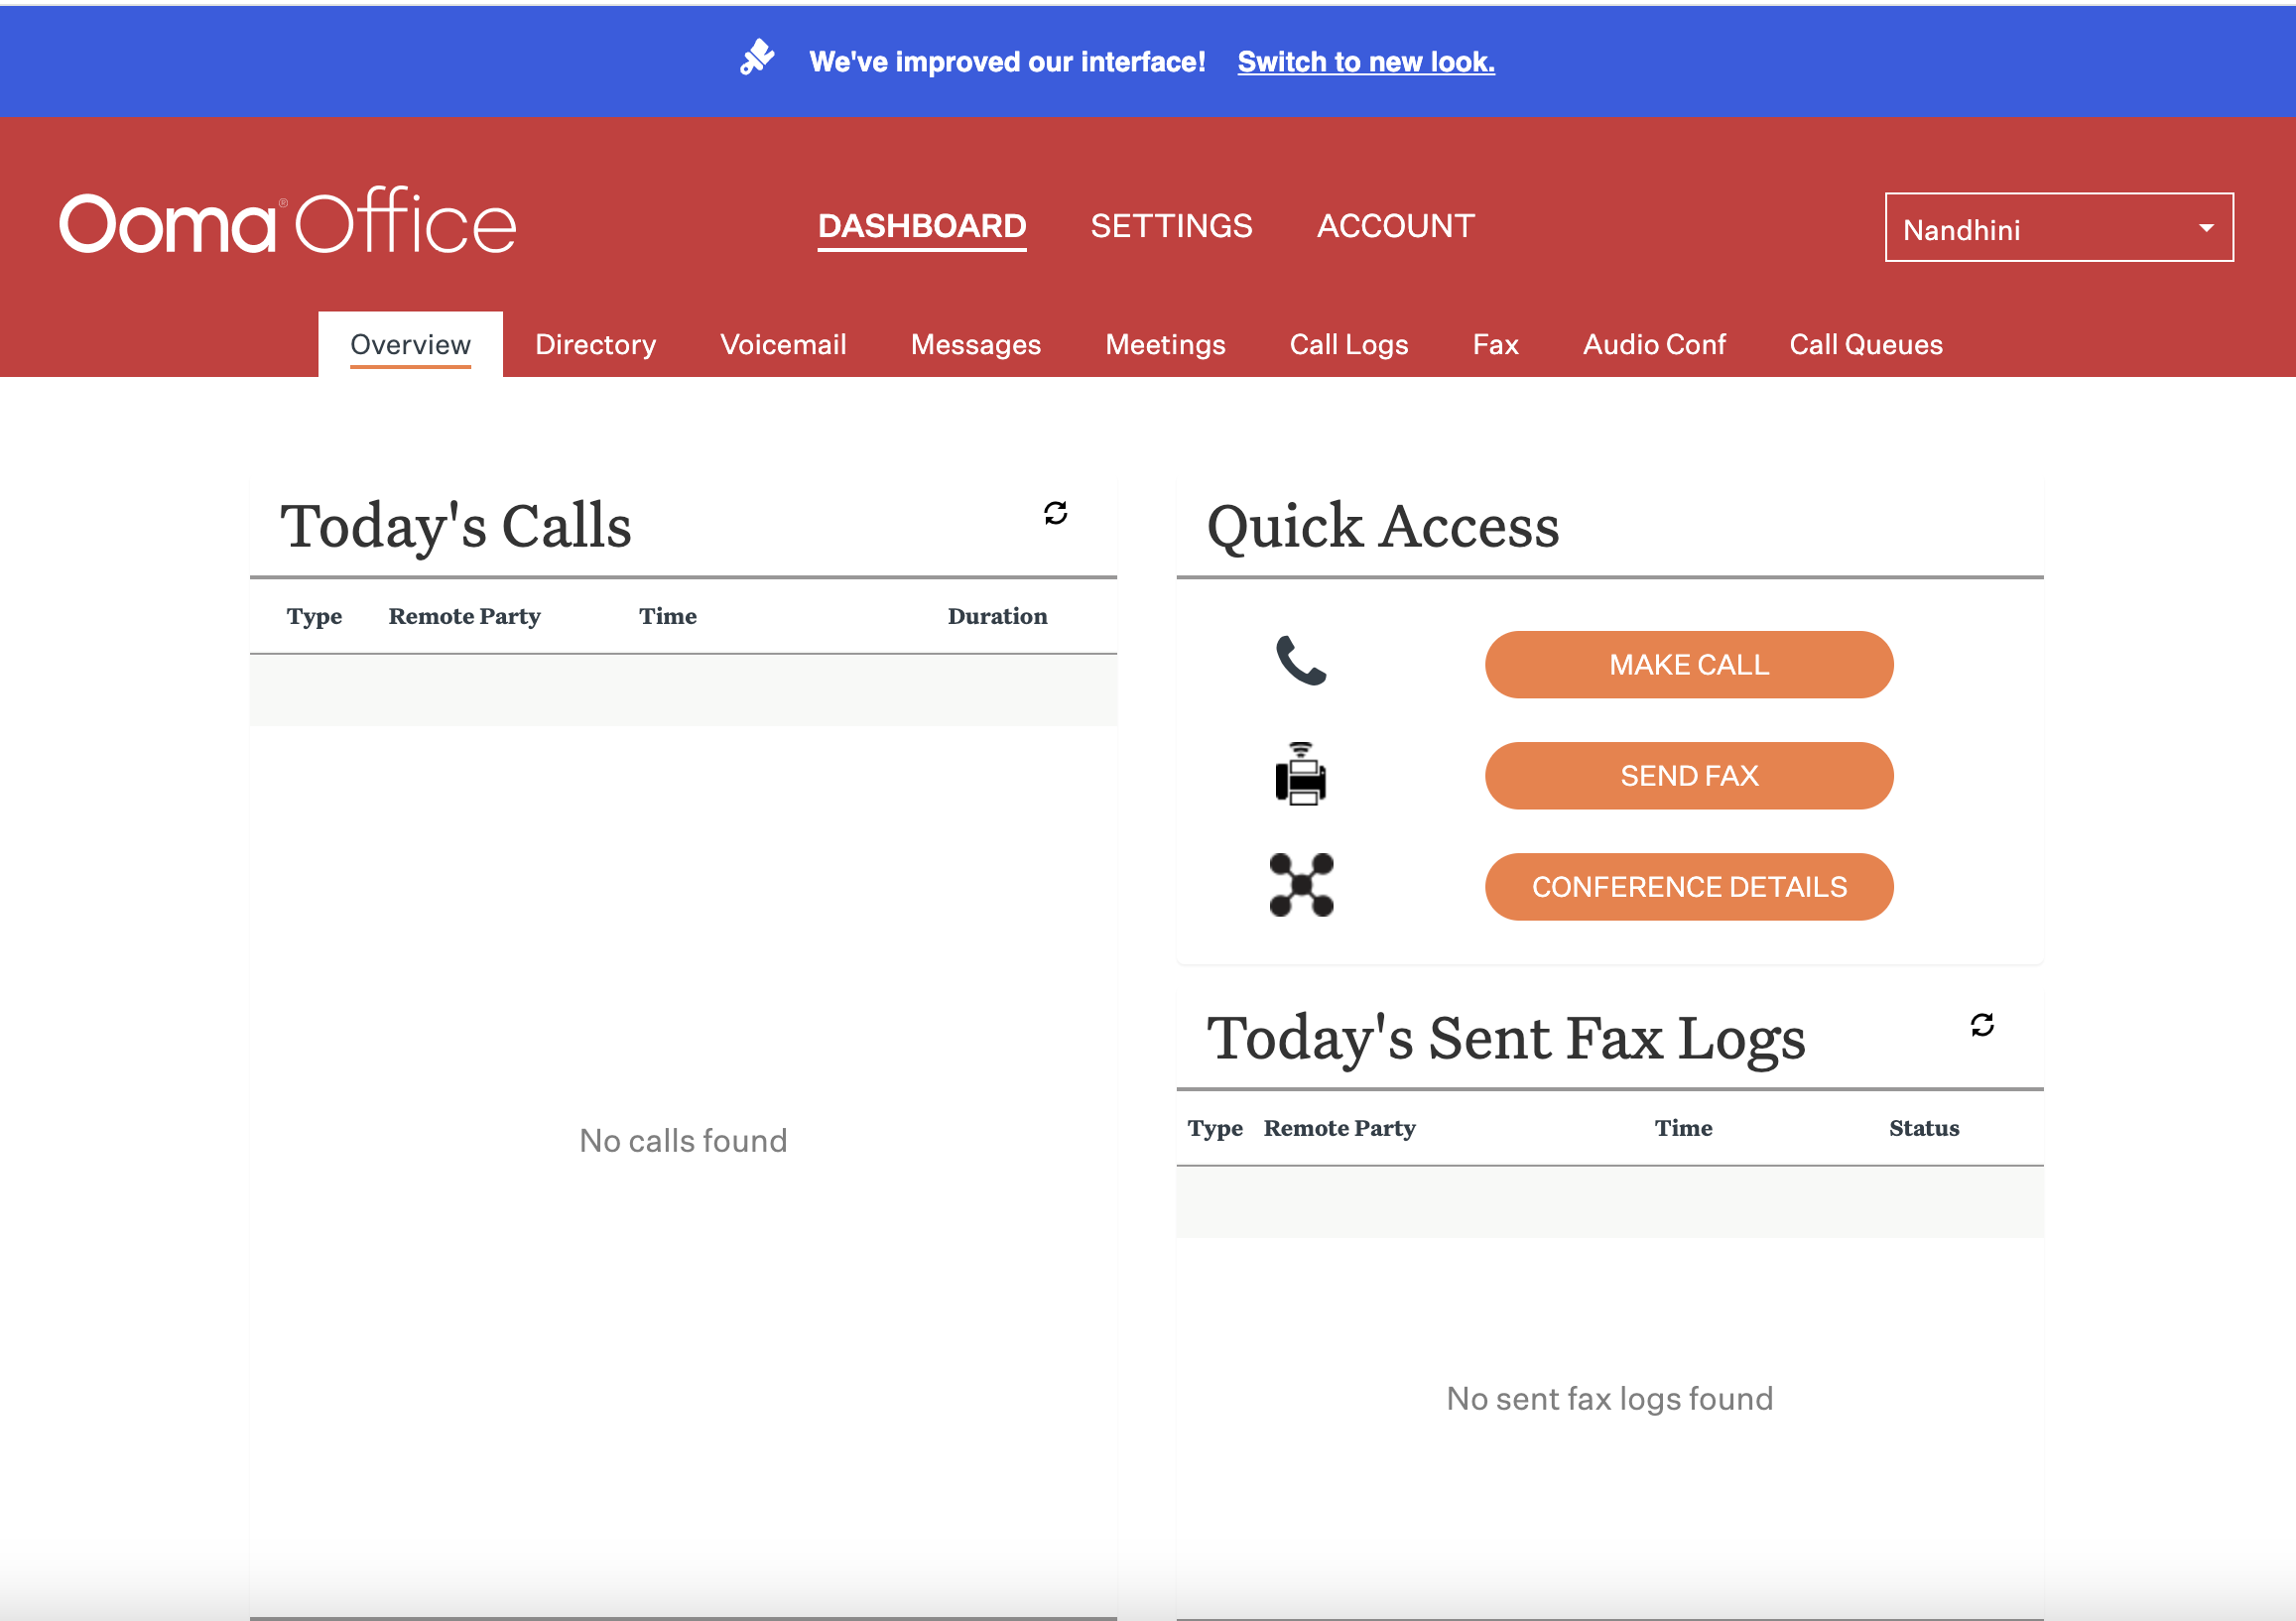Open the SETTINGS menu

point(1170,226)
